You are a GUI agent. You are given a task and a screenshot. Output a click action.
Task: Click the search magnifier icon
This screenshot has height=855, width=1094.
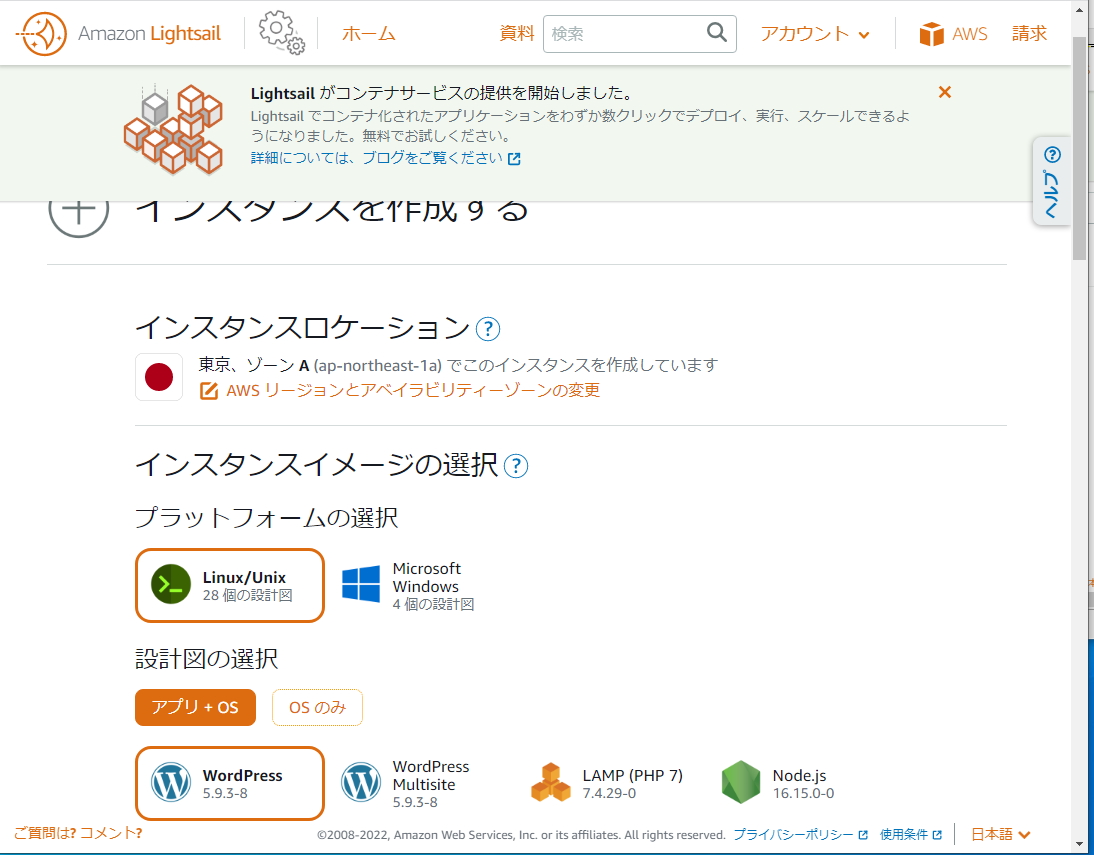click(x=717, y=32)
